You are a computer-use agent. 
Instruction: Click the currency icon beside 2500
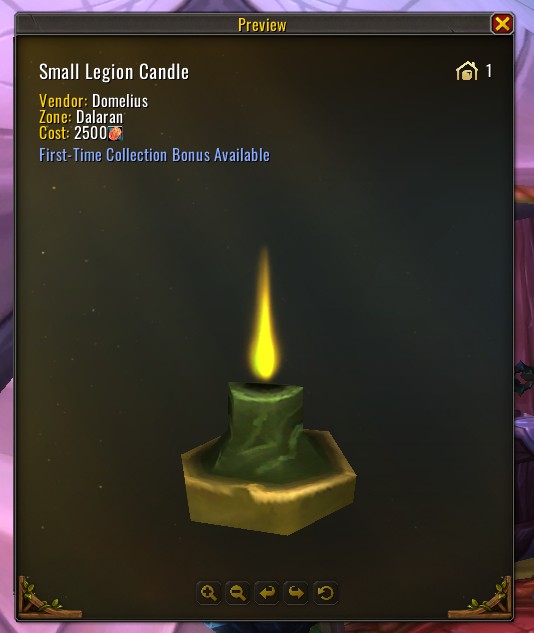[115, 133]
